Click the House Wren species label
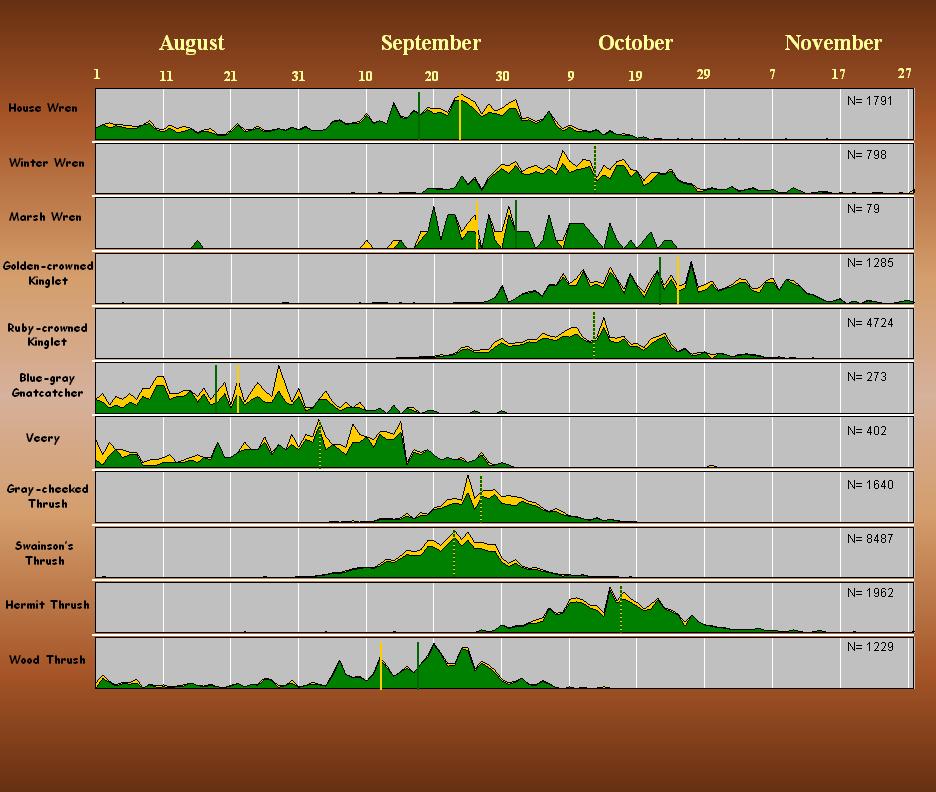The height and width of the screenshot is (792, 936). pyautogui.click(x=43, y=108)
